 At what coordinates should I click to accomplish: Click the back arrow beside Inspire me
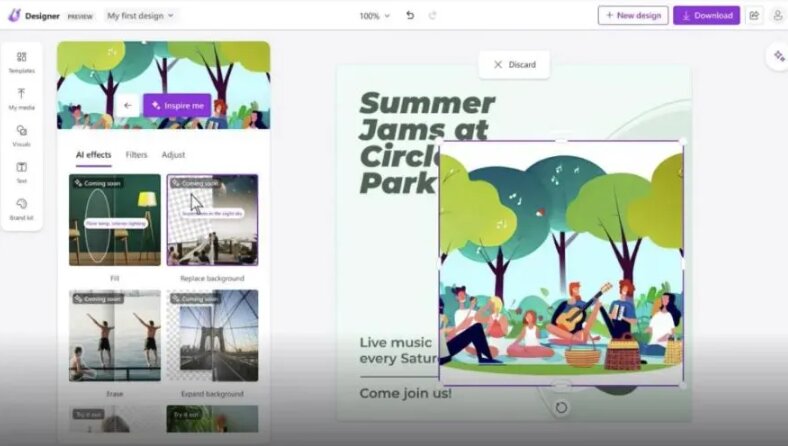127,105
